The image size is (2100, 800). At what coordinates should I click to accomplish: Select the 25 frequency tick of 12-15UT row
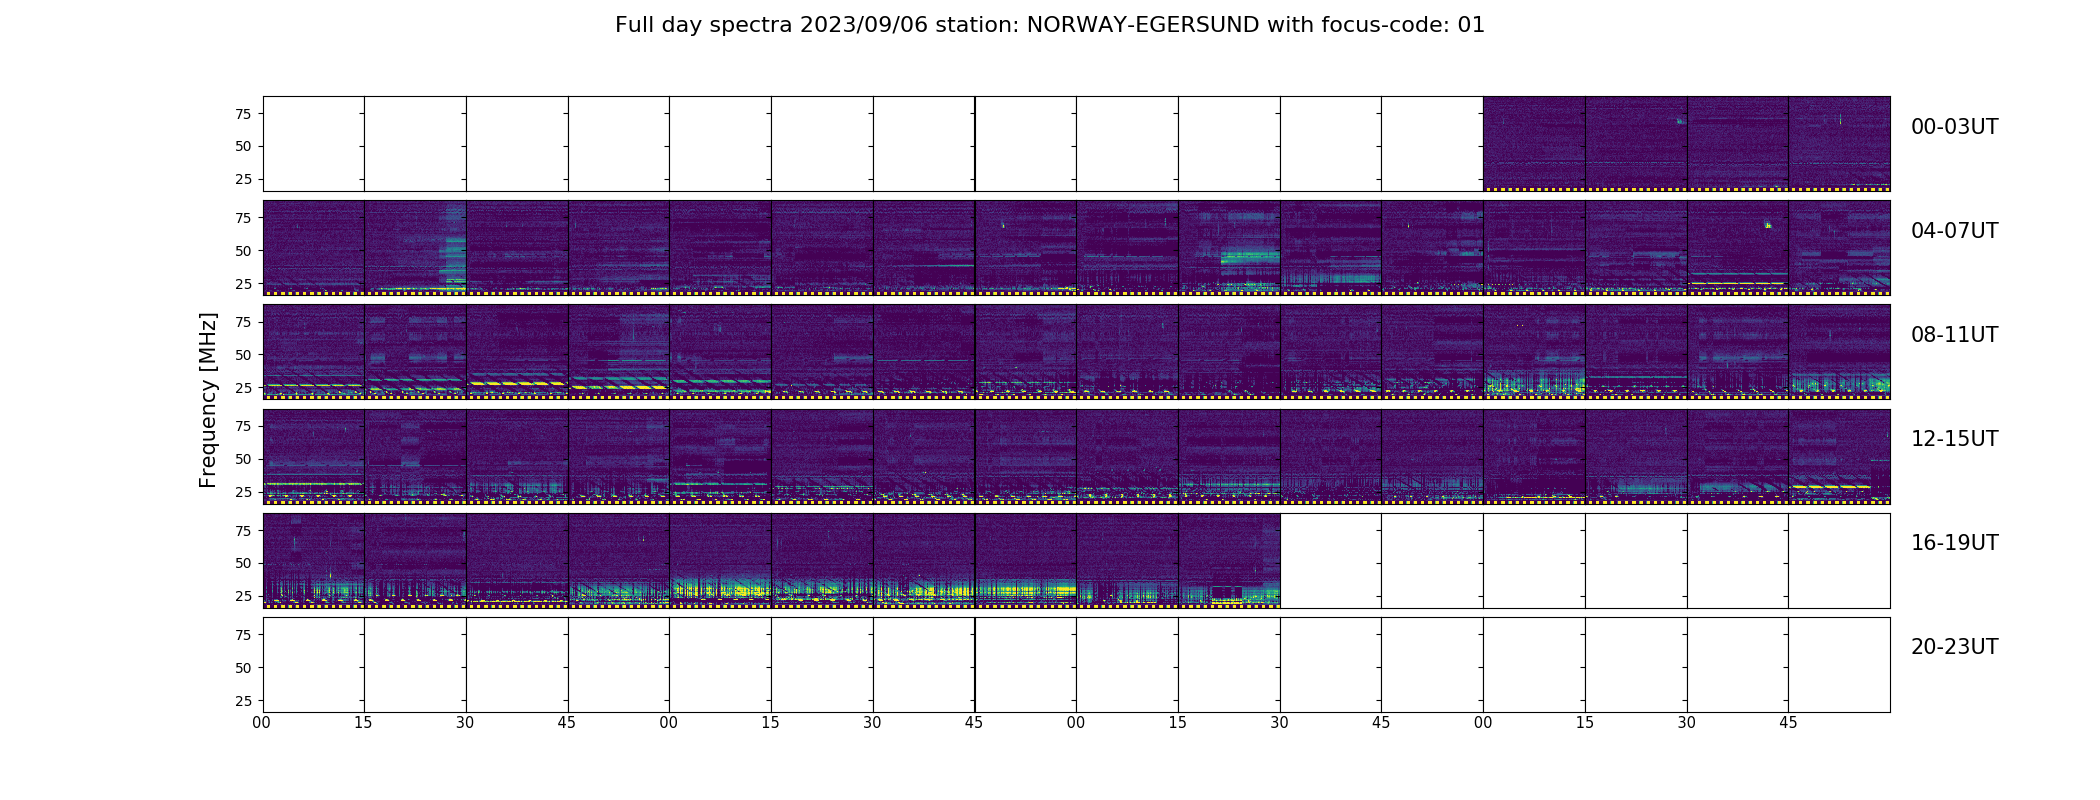pyautogui.click(x=243, y=492)
